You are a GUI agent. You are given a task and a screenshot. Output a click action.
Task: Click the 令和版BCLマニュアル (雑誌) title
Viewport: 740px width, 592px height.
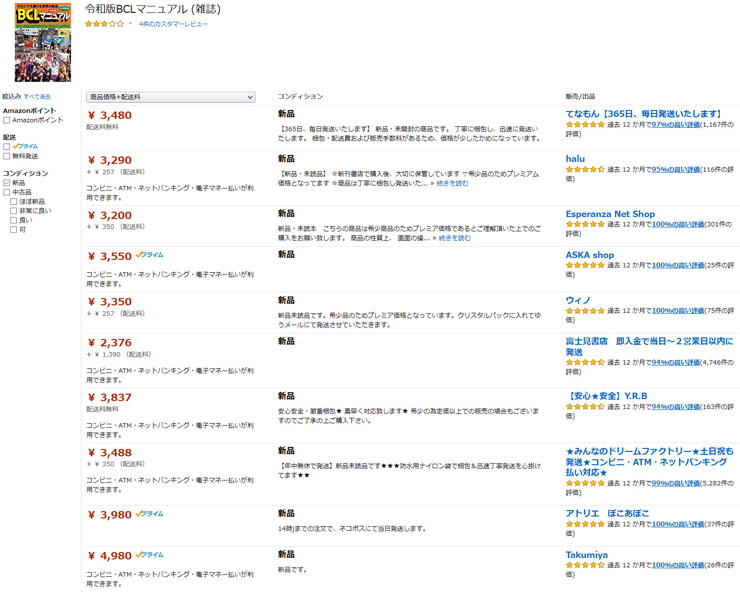point(152,9)
